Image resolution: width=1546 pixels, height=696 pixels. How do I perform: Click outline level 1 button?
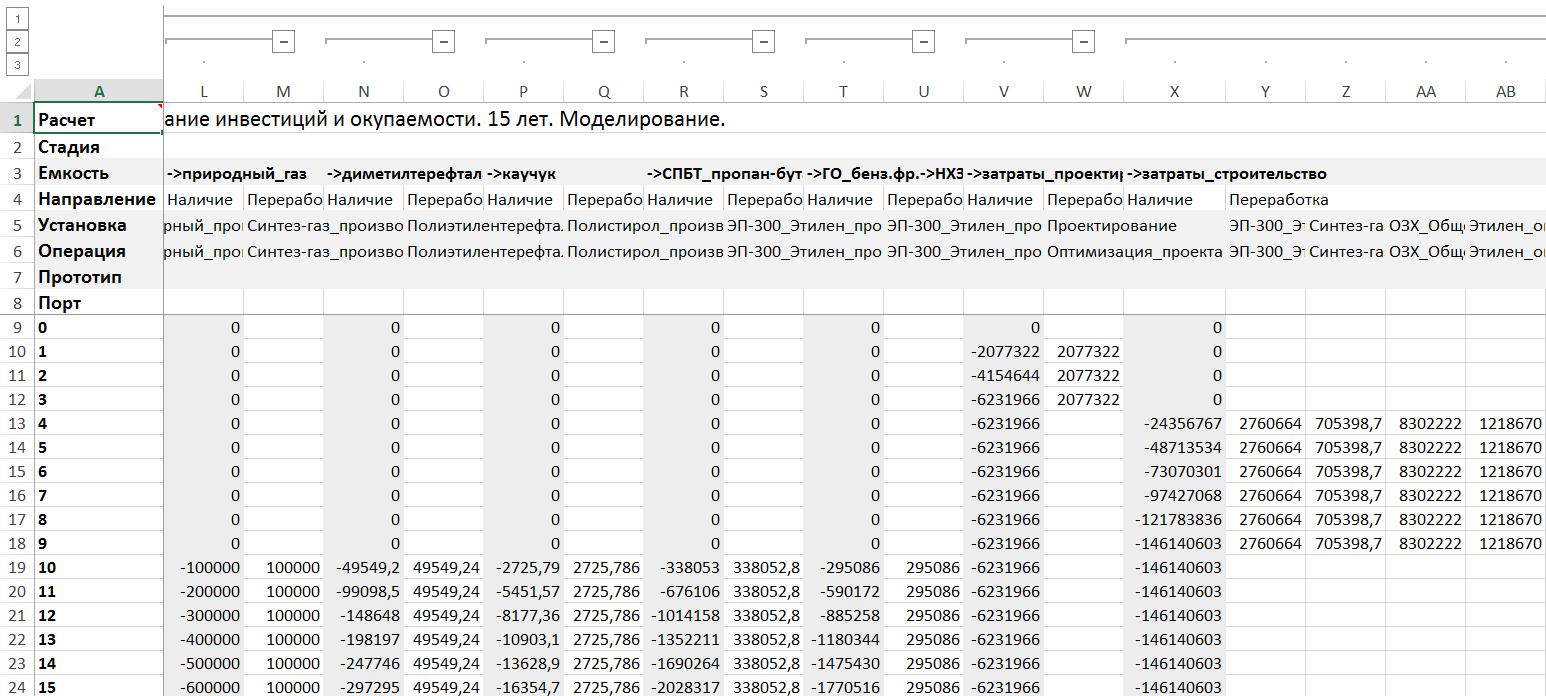(x=17, y=18)
